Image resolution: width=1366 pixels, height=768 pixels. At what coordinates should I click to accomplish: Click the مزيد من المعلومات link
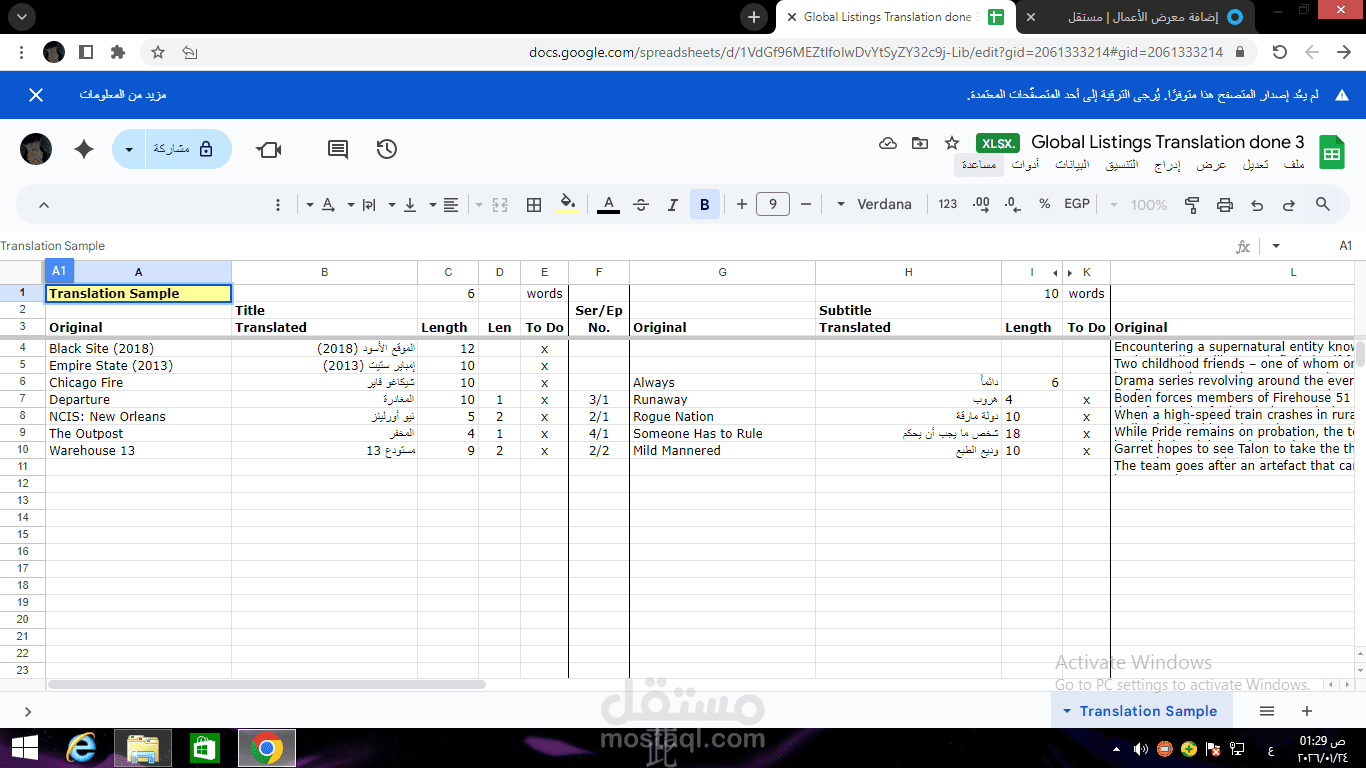coord(123,95)
